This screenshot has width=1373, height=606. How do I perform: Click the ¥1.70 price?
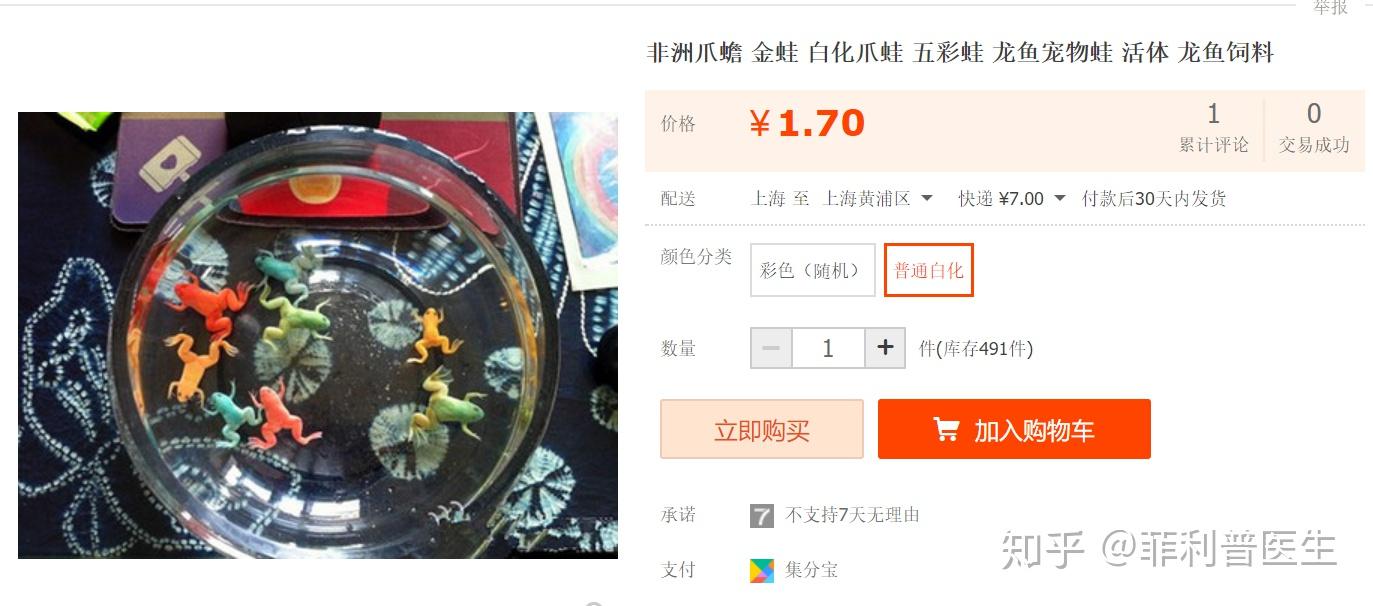[807, 124]
